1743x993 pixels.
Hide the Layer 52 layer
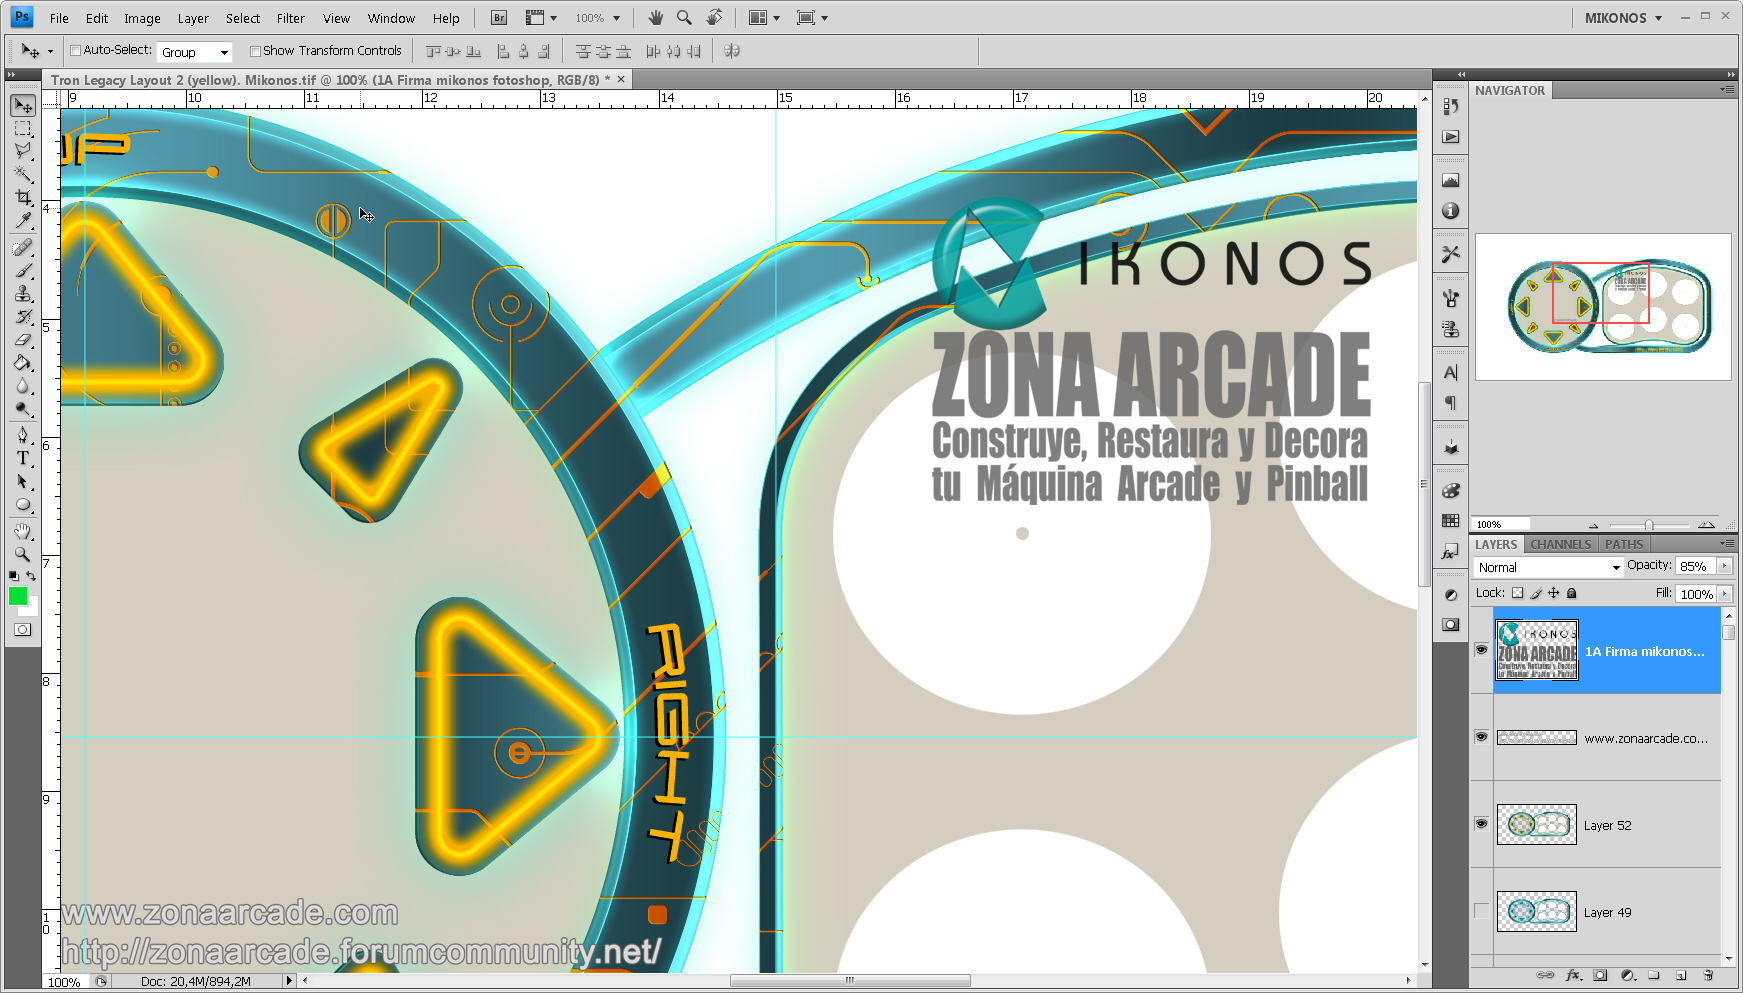pyautogui.click(x=1482, y=823)
